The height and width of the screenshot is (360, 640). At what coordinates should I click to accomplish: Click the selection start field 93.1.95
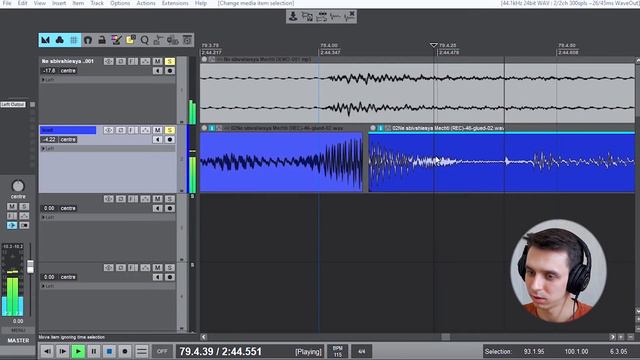pos(534,351)
